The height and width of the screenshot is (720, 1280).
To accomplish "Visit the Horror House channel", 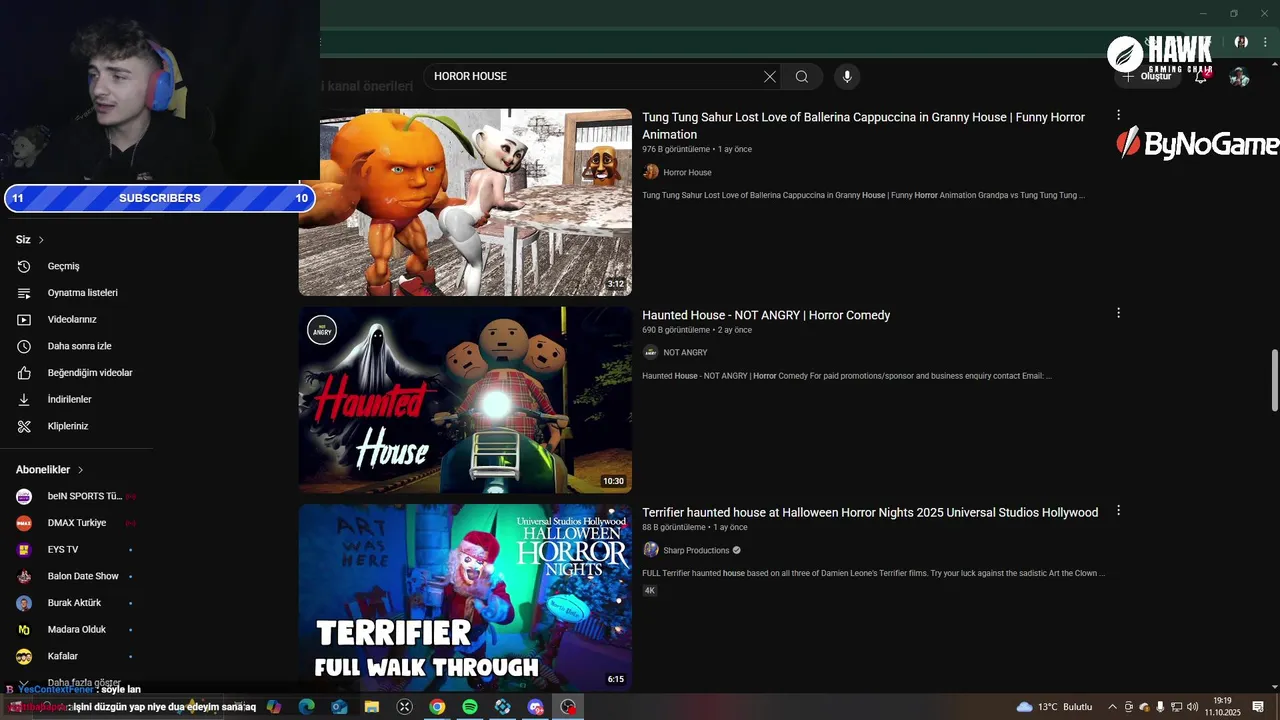I will pos(687,172).
